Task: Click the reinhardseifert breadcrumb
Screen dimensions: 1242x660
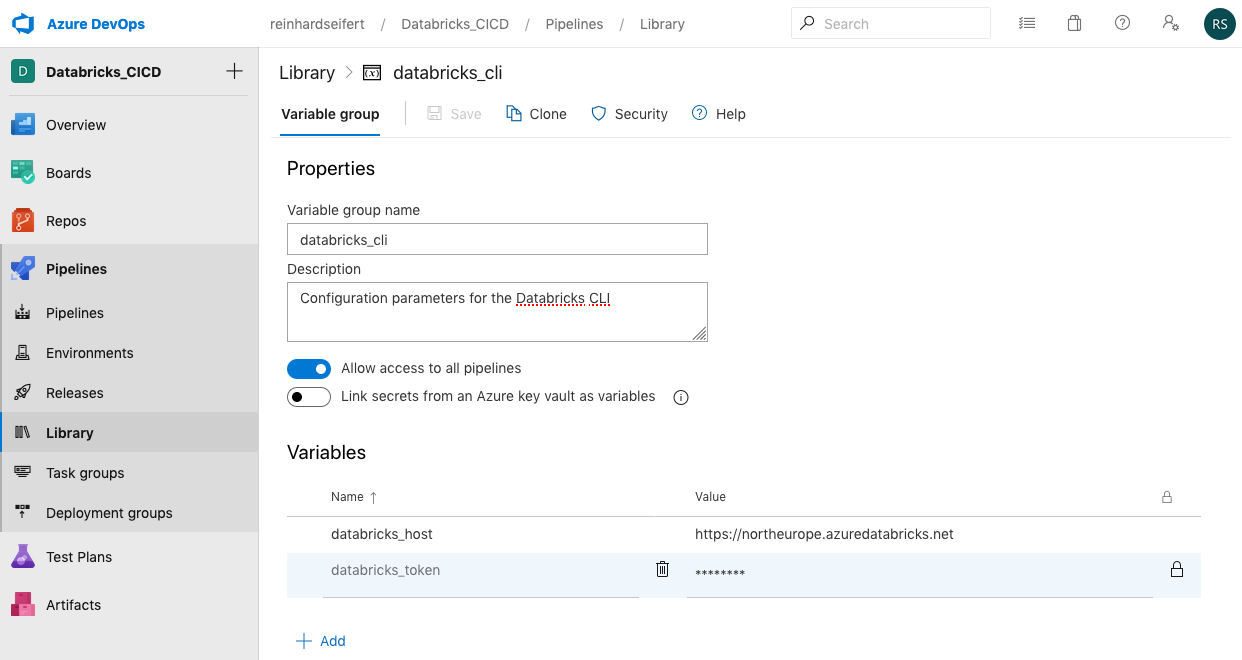Action: click(317, 24)
